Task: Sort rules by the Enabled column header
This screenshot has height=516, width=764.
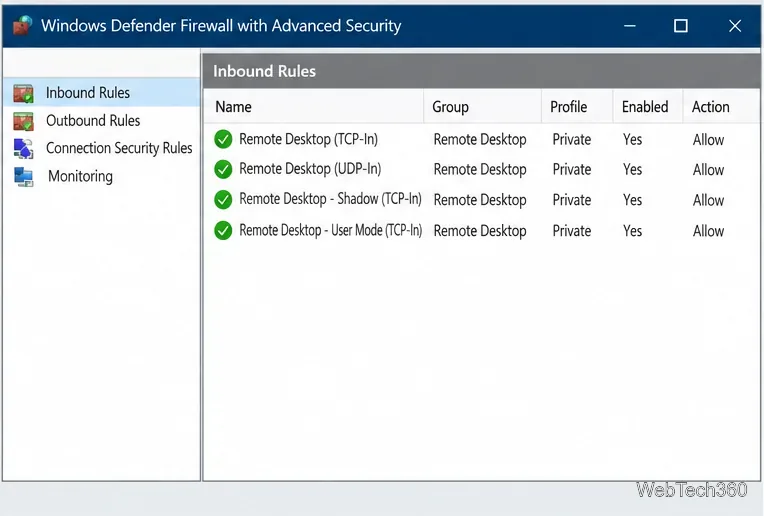Action: pyautogui.click(x=648, y=107)
